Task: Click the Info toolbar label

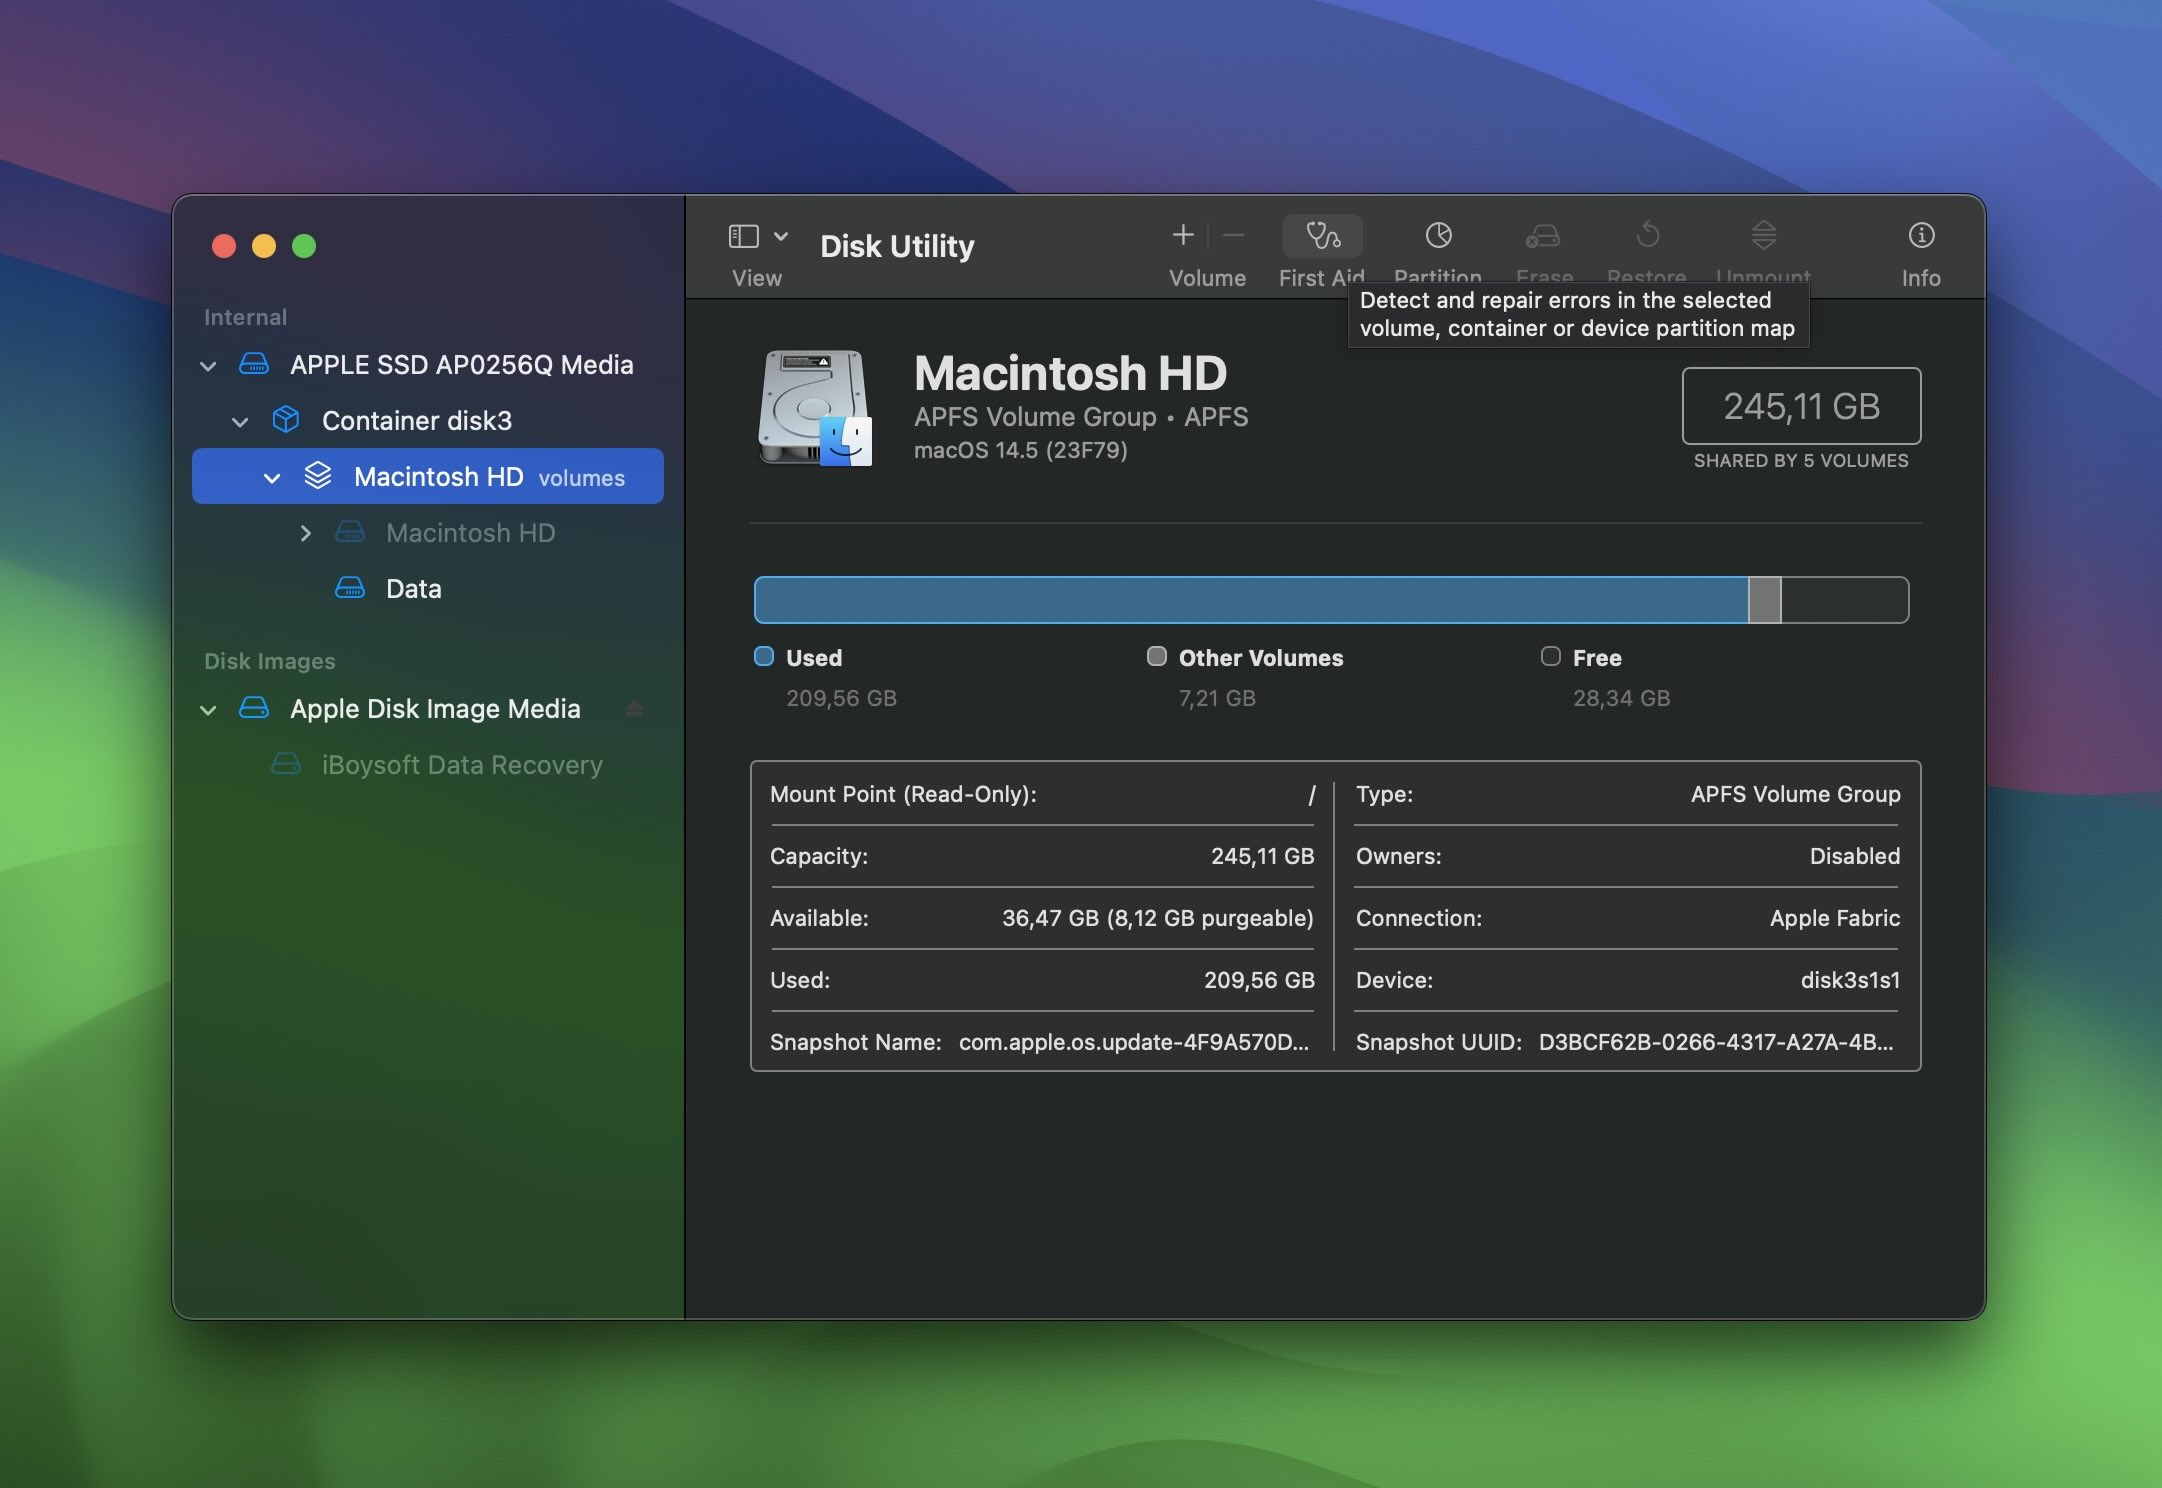Action: click(1921, 278)
